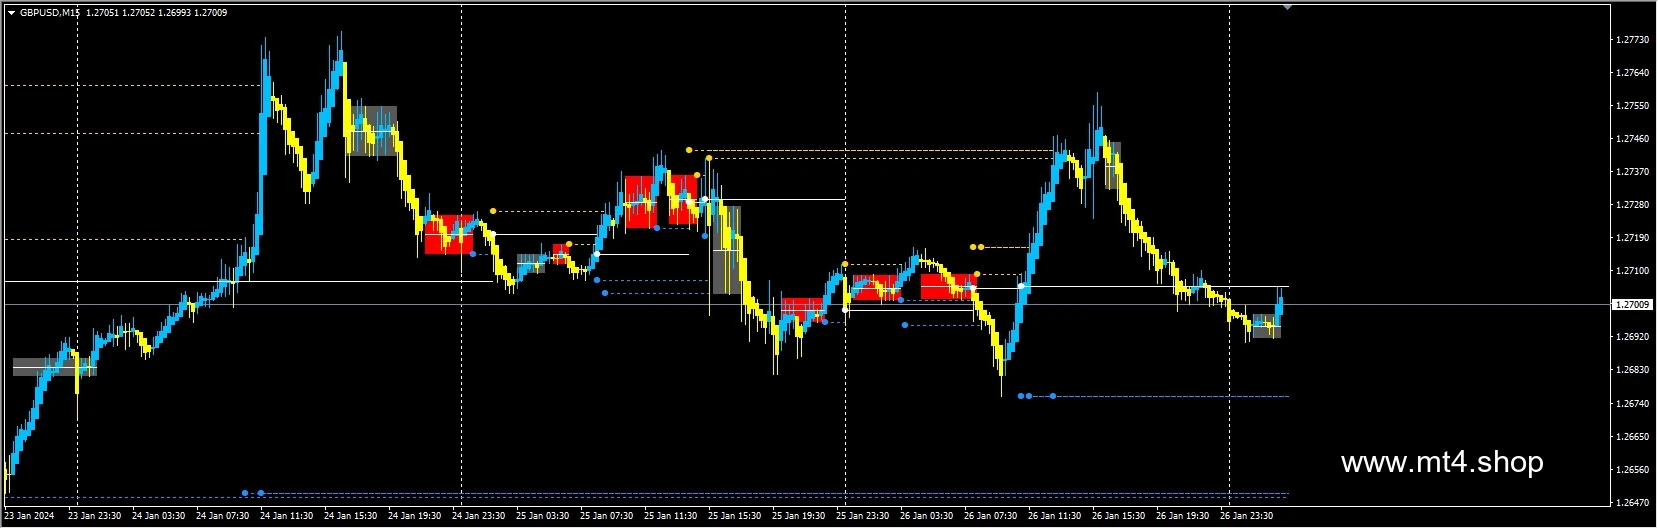Screen dimensions: 1658x529
Task: Click price level 1.27370 on the scale
Action: click(1633, 172)
